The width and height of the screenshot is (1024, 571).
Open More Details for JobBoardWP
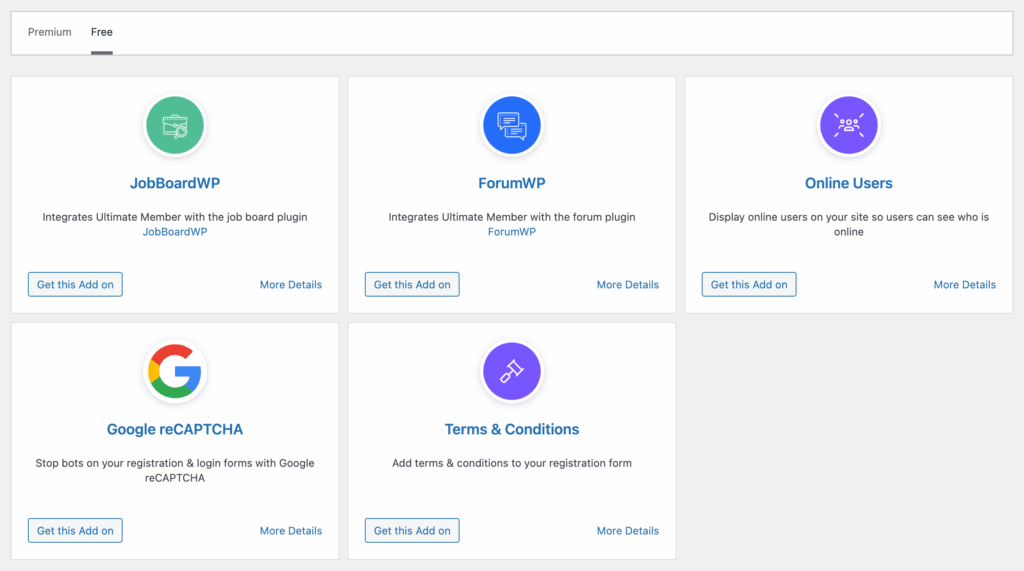pyautogui.click(x=291, y=285)
